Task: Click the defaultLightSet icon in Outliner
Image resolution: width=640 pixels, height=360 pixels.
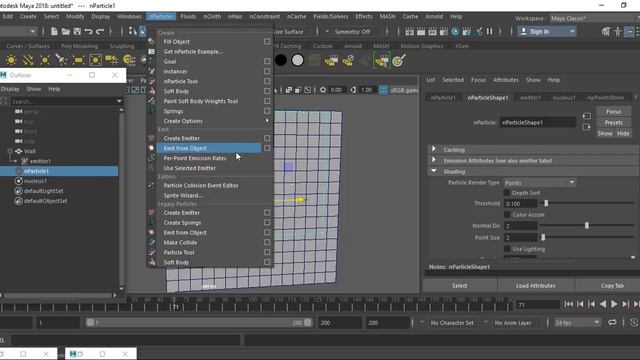Action: (x=18, y=191)
